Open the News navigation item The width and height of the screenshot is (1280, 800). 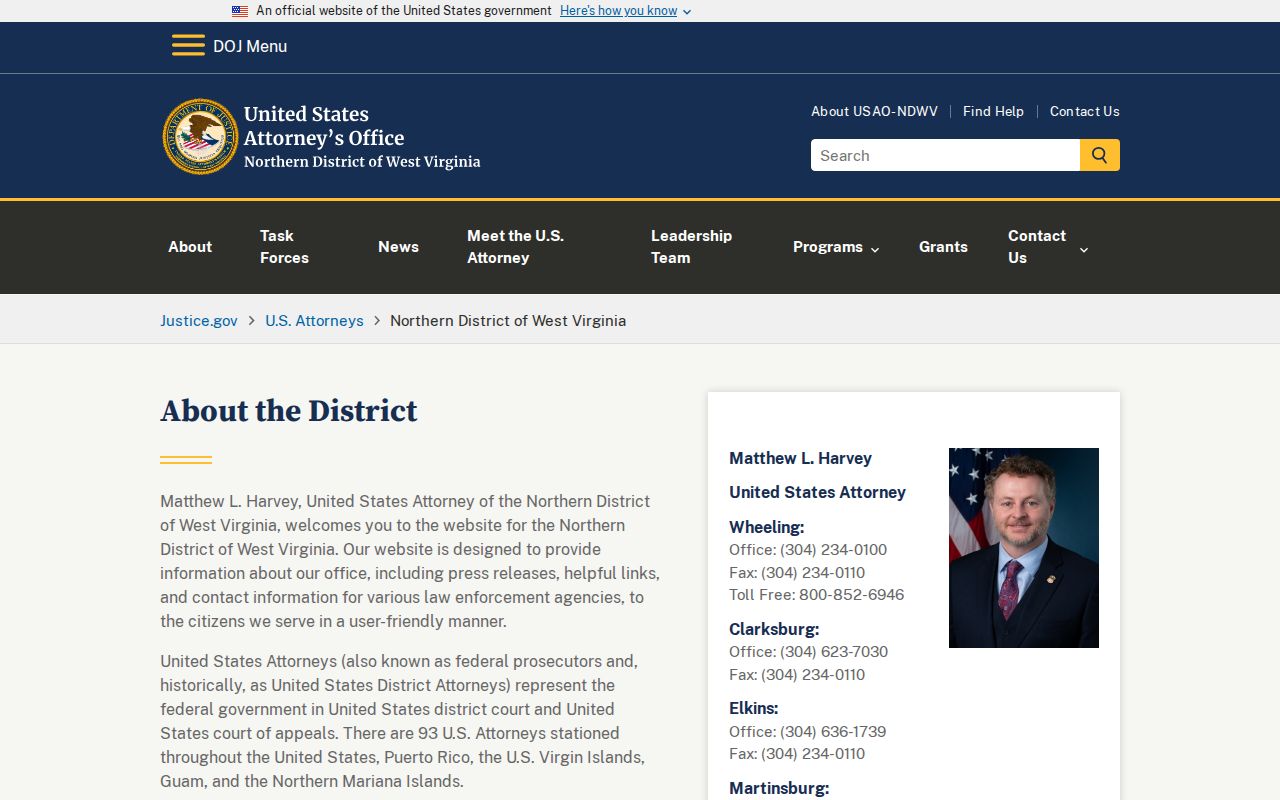pyautogui.click(x=398, y=247)
